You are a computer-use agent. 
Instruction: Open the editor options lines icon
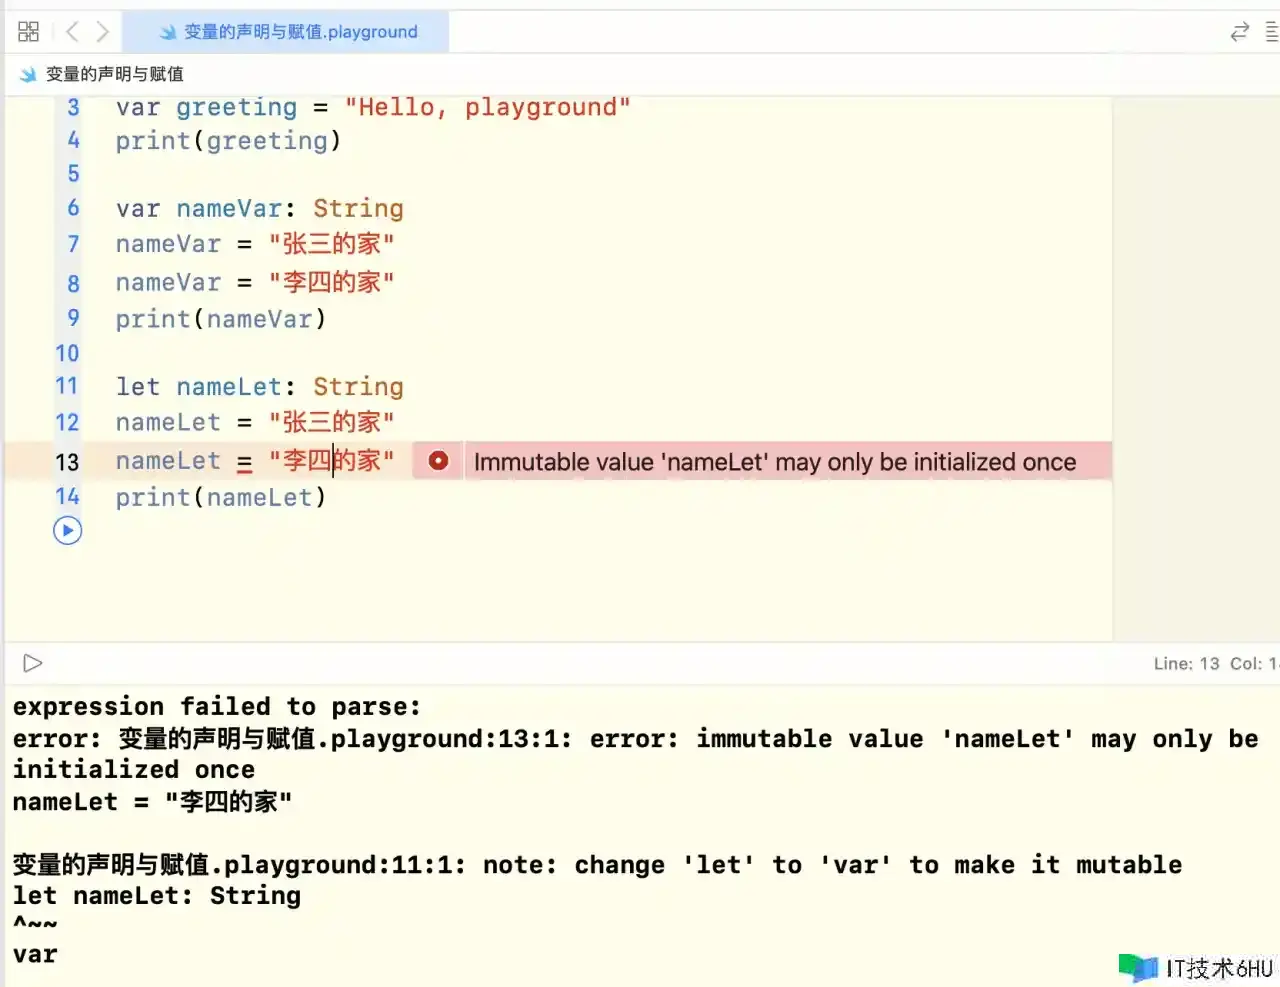coord(1271,32)
